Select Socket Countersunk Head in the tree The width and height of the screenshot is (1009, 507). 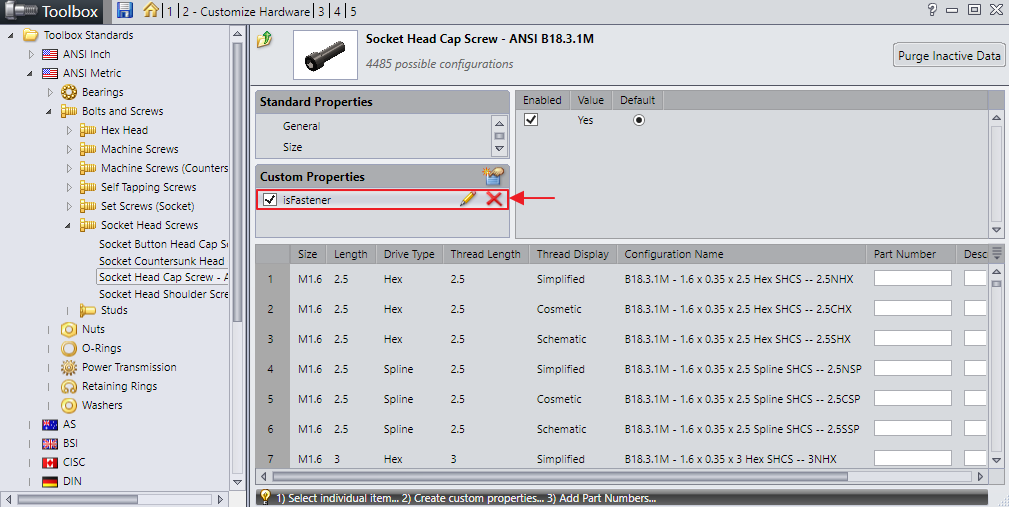[x=161, y=261]
